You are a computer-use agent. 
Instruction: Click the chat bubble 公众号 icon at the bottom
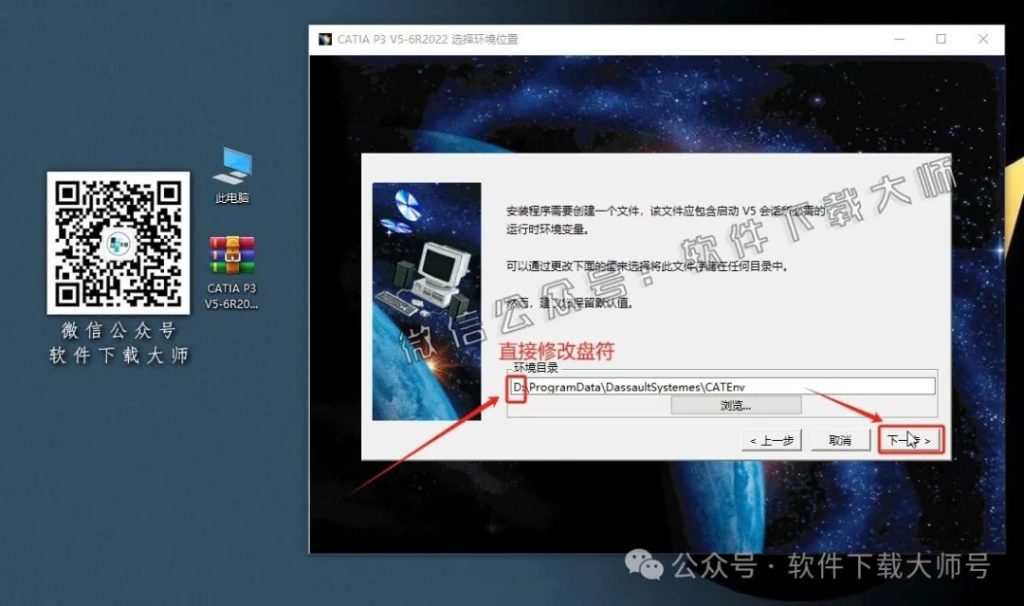click(644, 566)
